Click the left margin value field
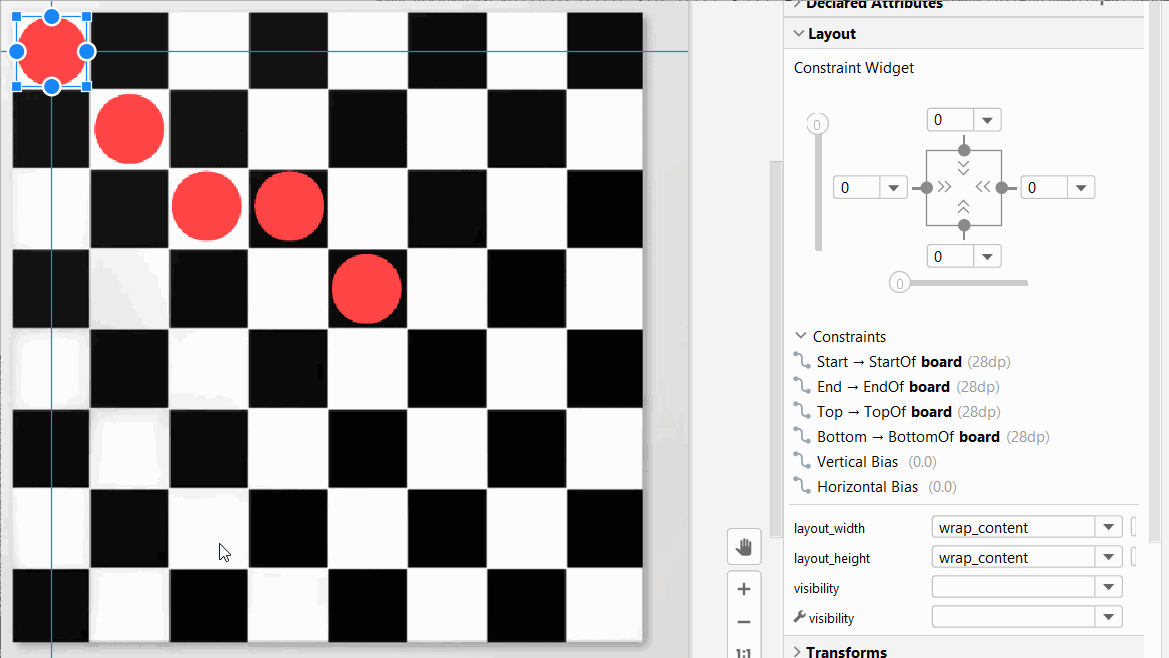This screenshot has height=658, width=1169. [857, 188]
